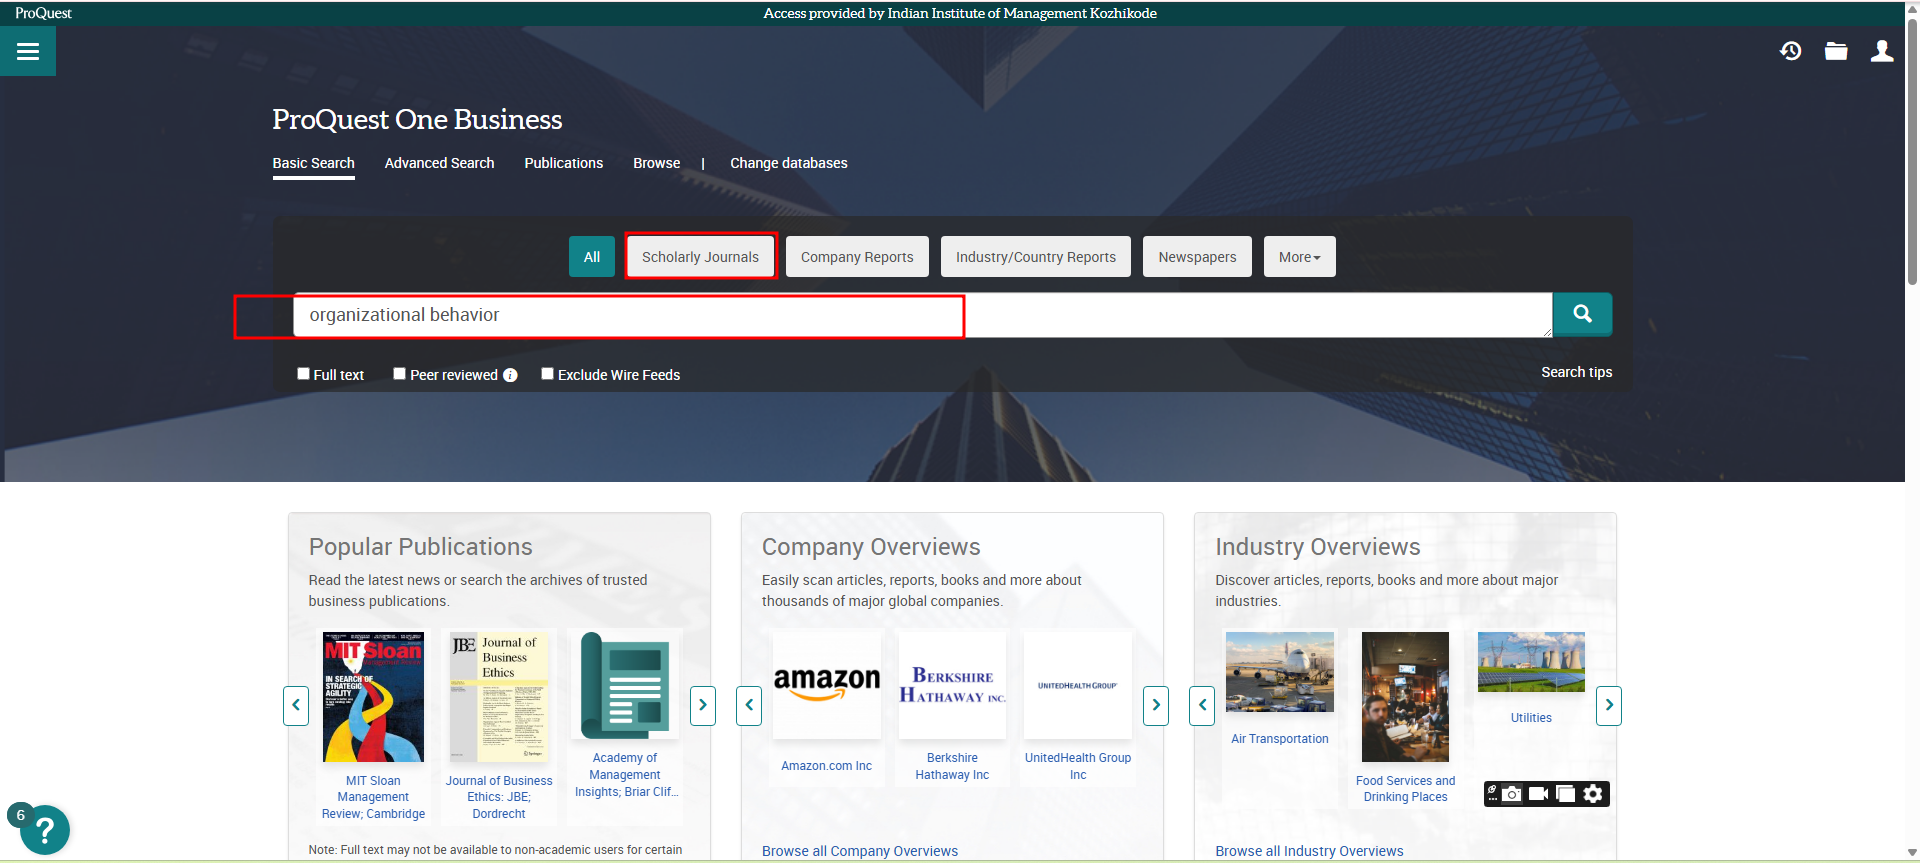Image resolution: width=1920 pixels, height=863 pixels.
Task: Open the Publications tab
Action: [x=563, y=163]
